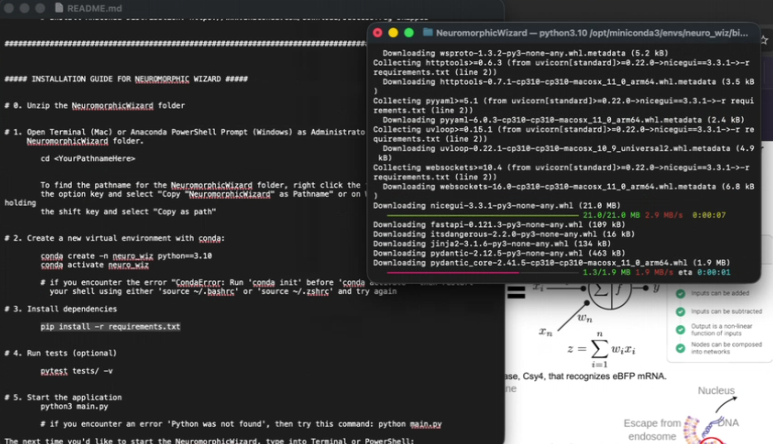Screen dimensions: 773x444
Task: Click the pydantic_core 1.3/1.9 MB progress bar
Action: [x=482, y=273]
